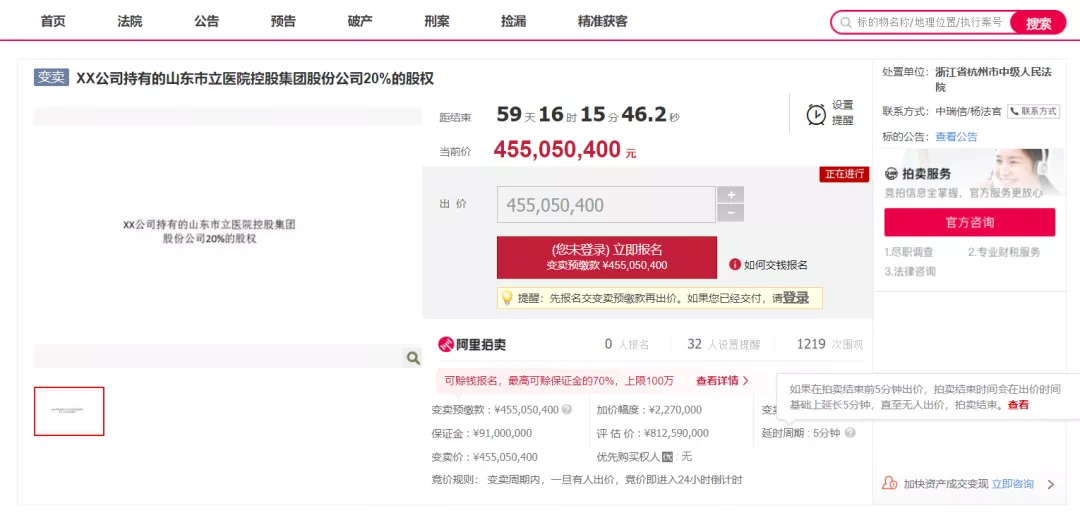Open the 破产 navigation tab
Screen dimensions: 1080x513
point(360,21)
